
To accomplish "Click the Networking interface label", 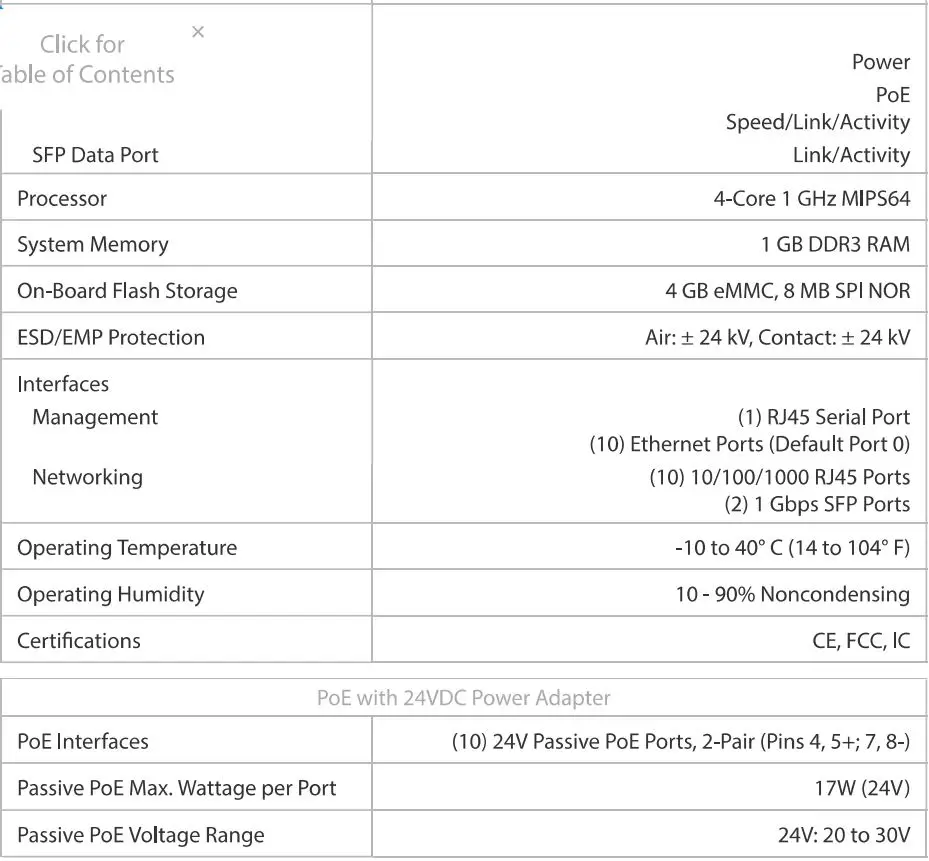I will (x=87, y=477).
